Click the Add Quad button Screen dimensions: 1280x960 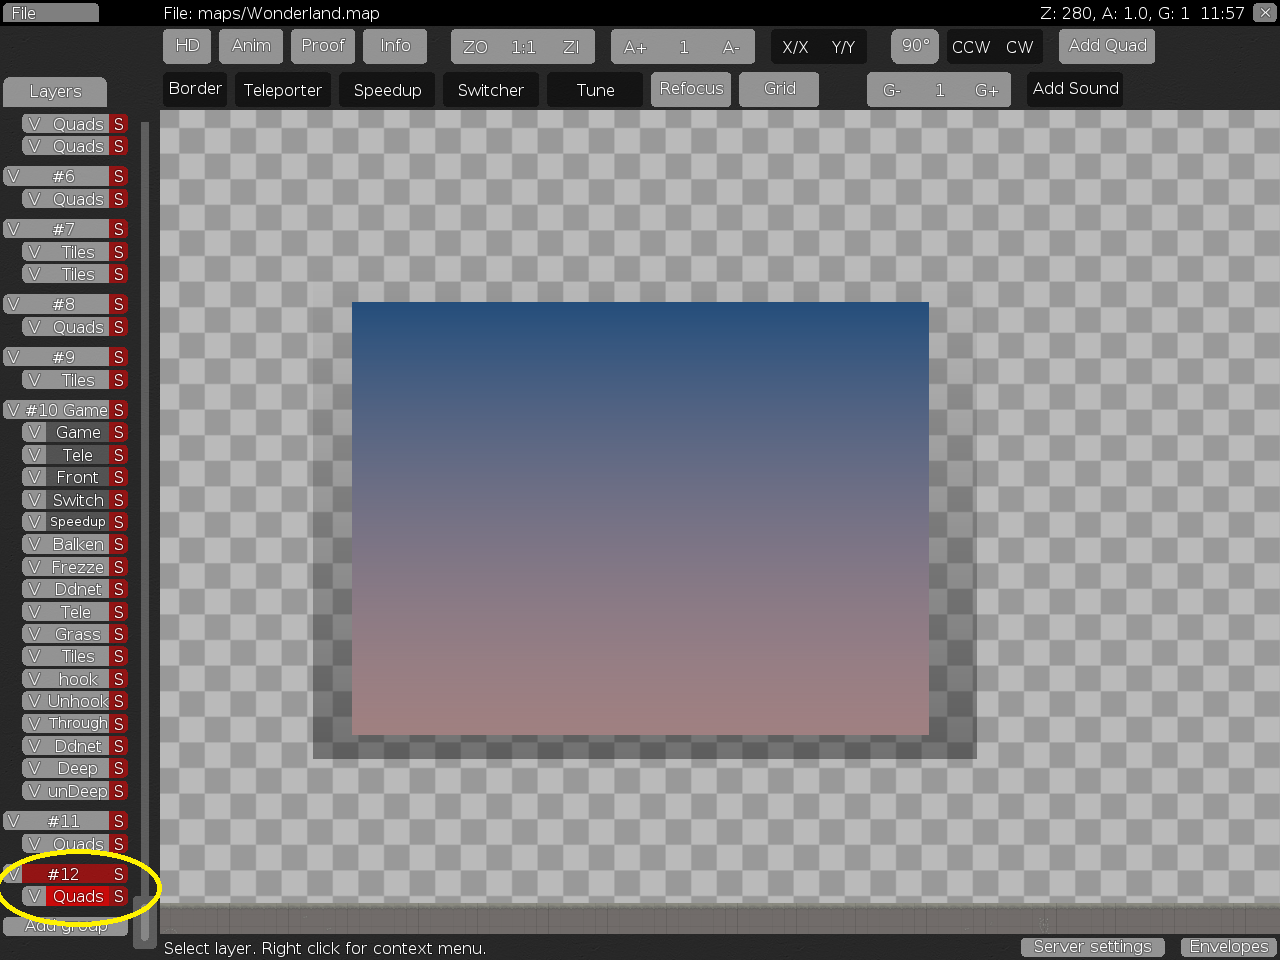pyautogui.click(x=1107, y=46)
